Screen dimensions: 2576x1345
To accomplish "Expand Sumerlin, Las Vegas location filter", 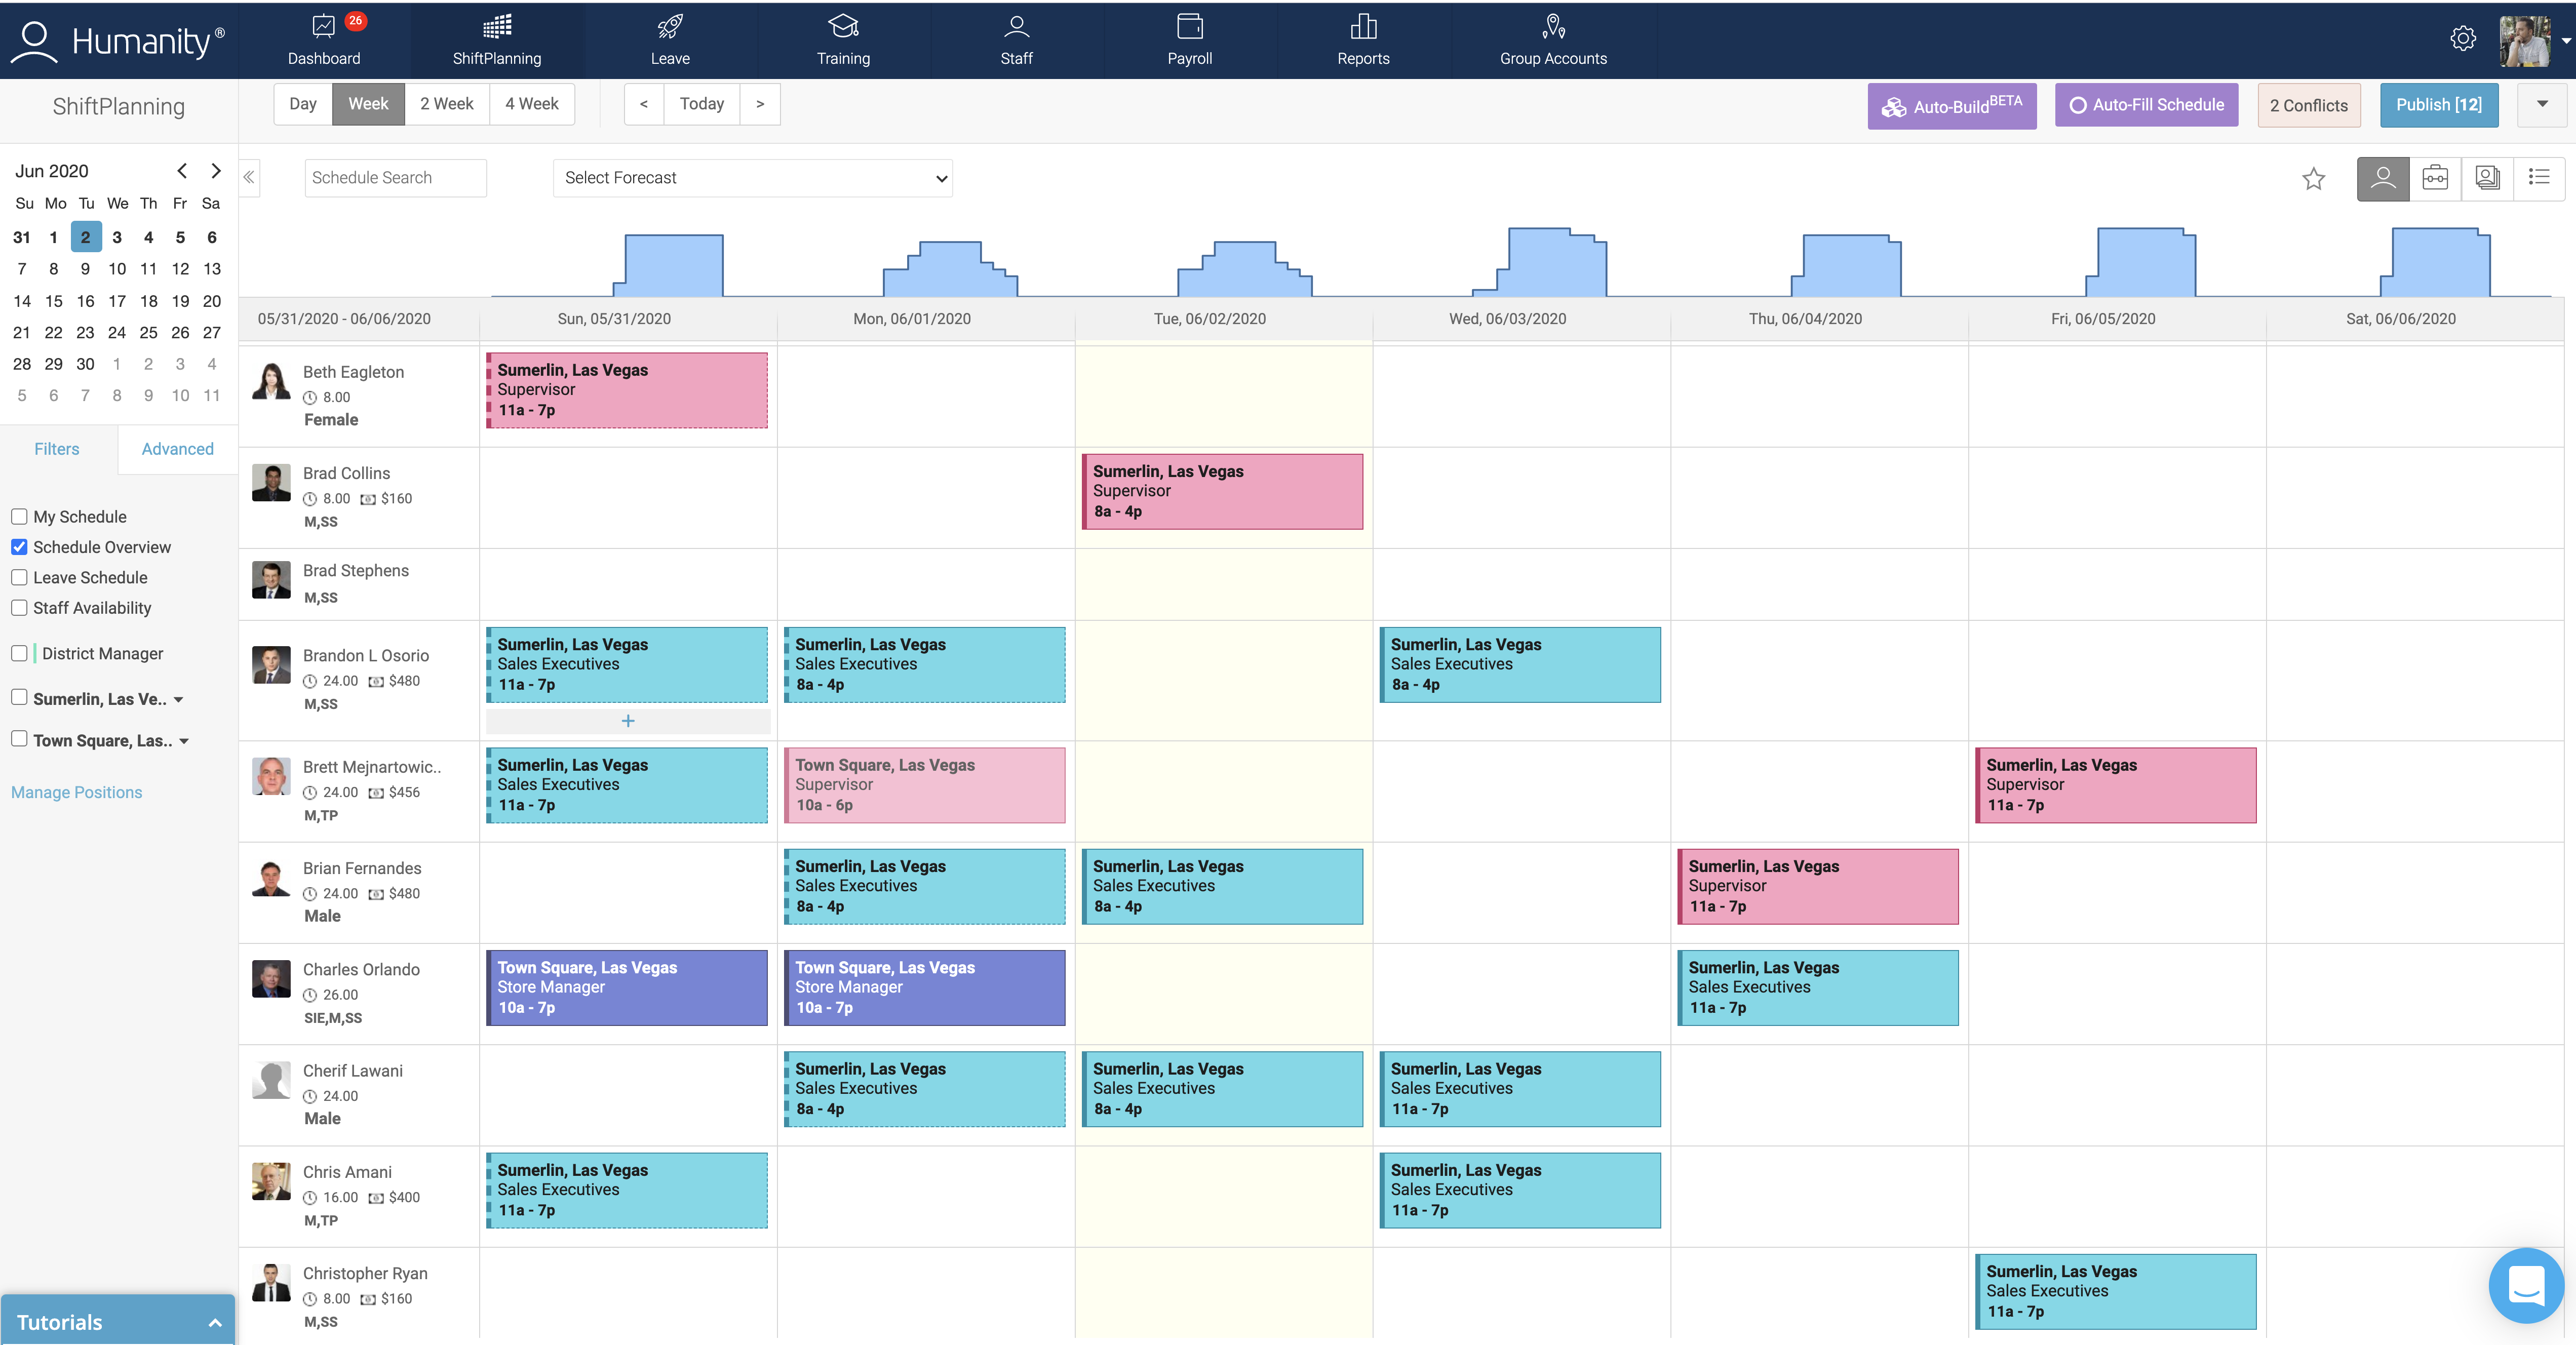I will point(179,700).
